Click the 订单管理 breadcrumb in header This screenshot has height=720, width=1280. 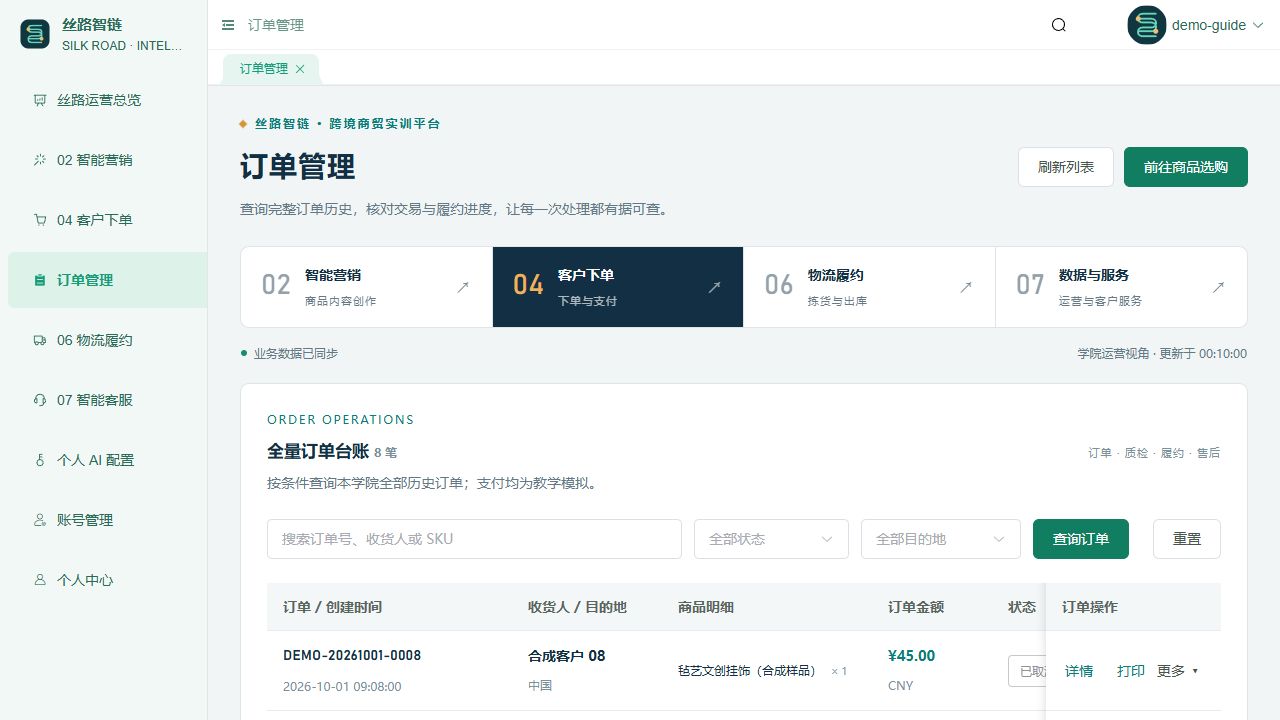[276, 25]
